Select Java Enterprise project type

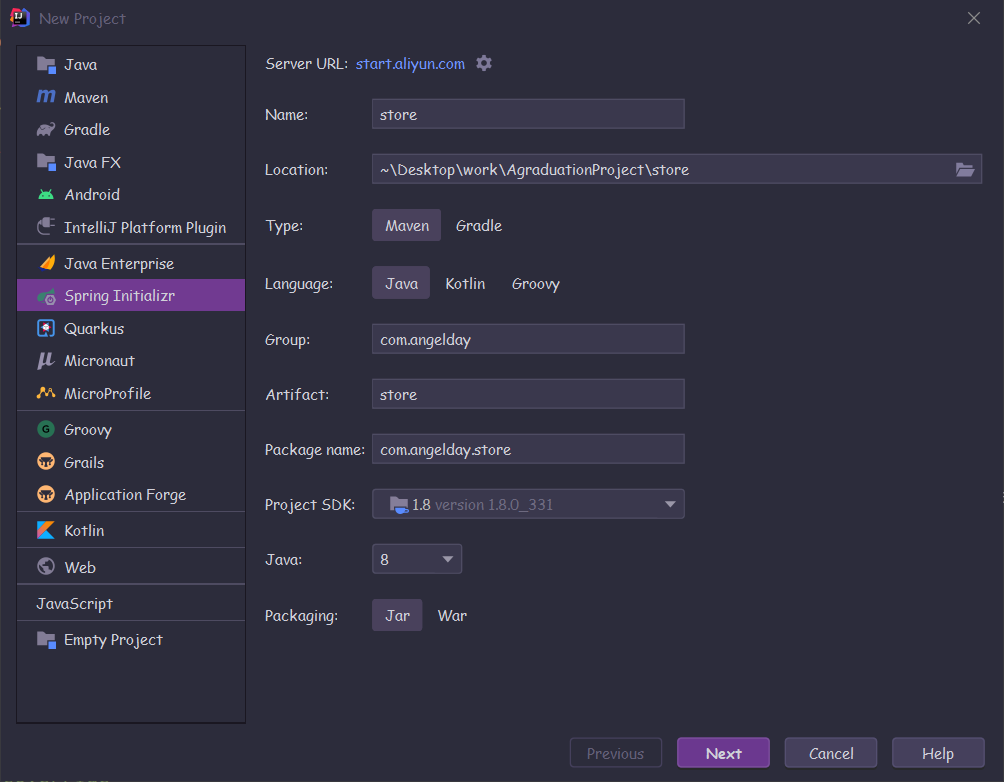[x=119, y=264]
